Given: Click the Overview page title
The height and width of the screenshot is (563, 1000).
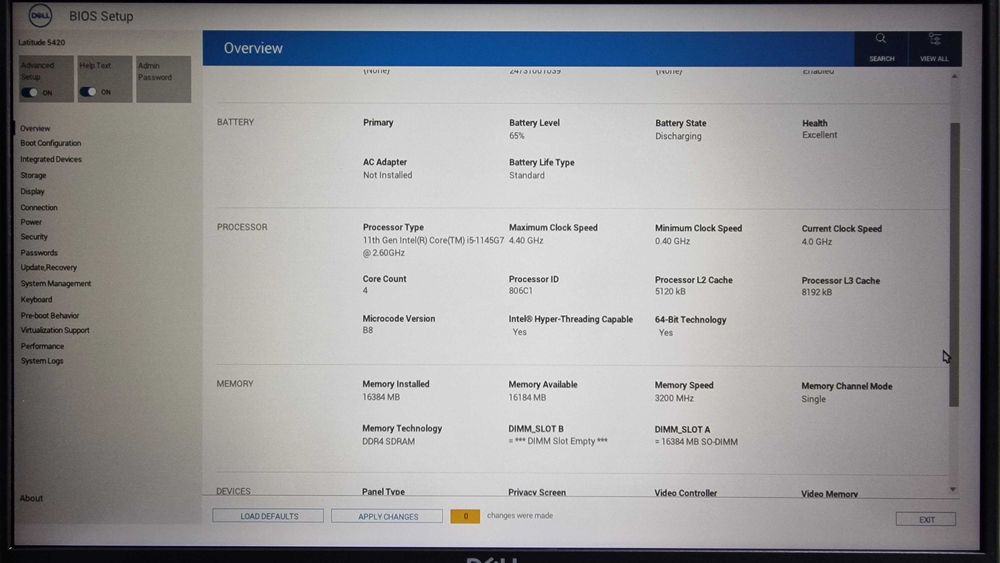Looking at the screenshot, I should coord(253,48).
